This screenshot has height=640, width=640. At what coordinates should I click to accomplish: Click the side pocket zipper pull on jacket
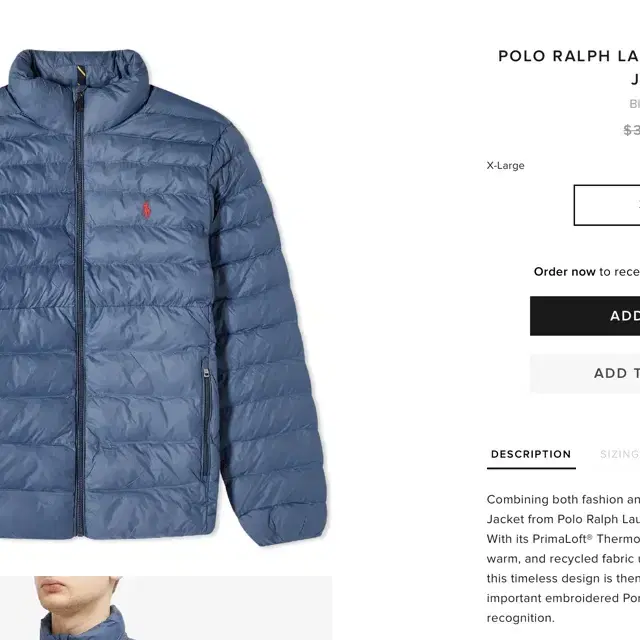click(x=207, y=373)
